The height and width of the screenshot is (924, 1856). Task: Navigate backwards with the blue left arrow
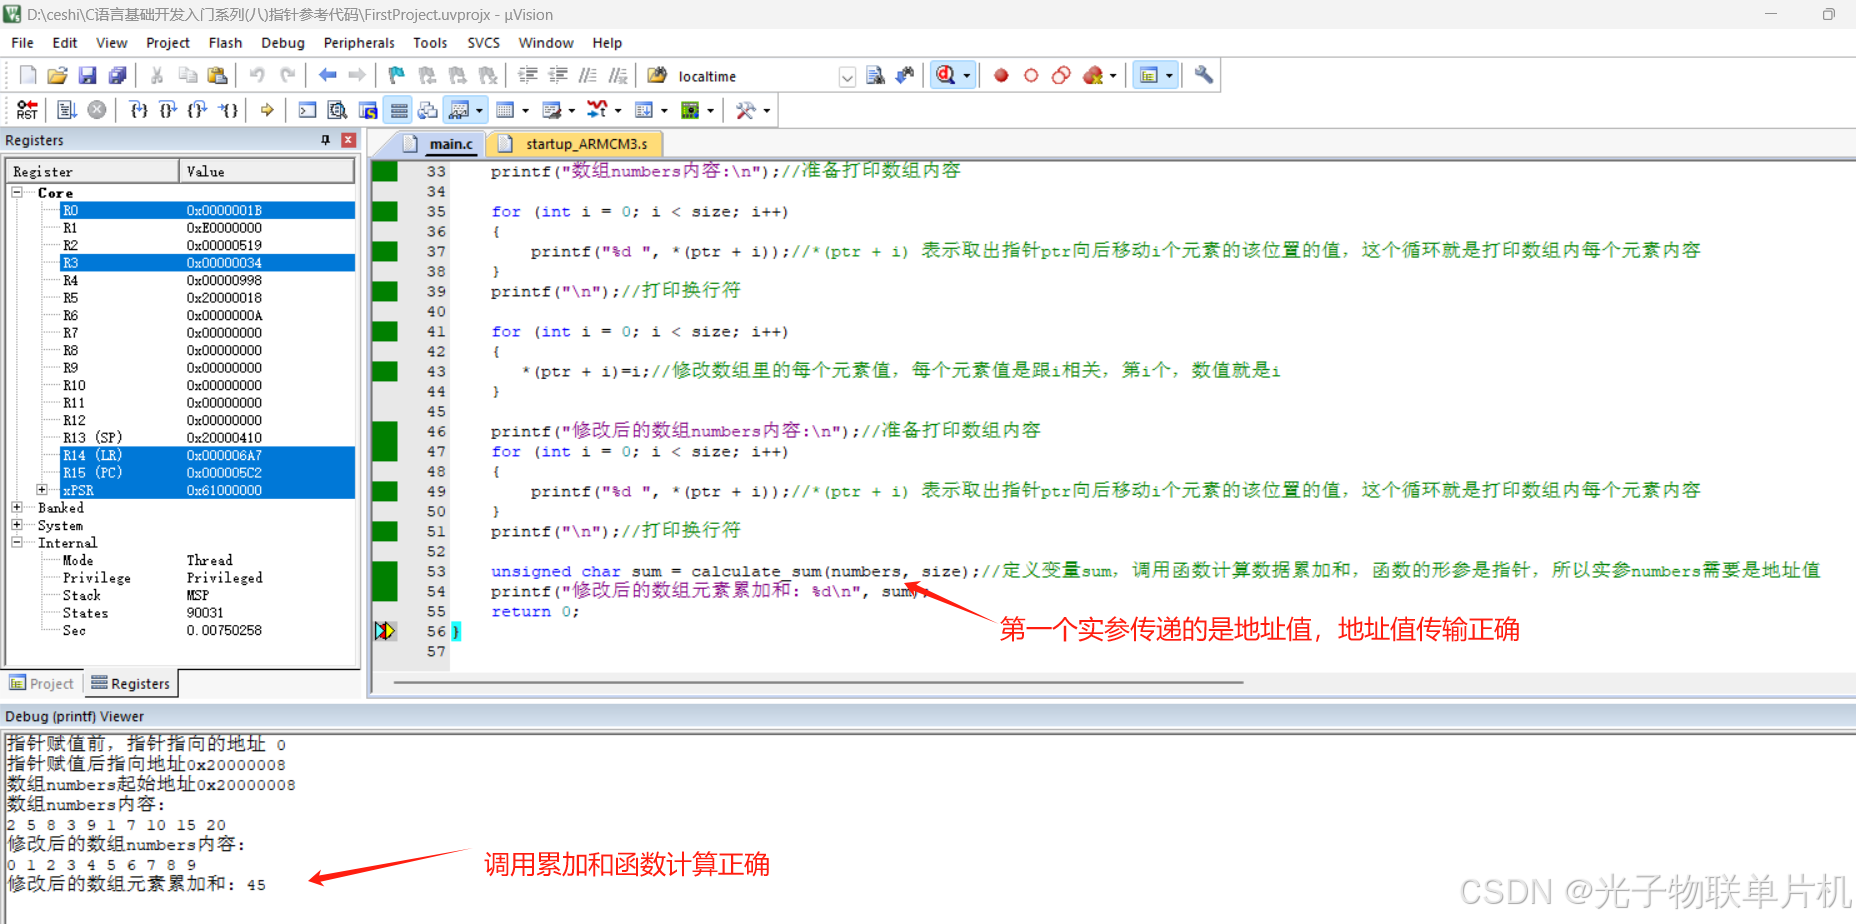[x=327, y=75]
